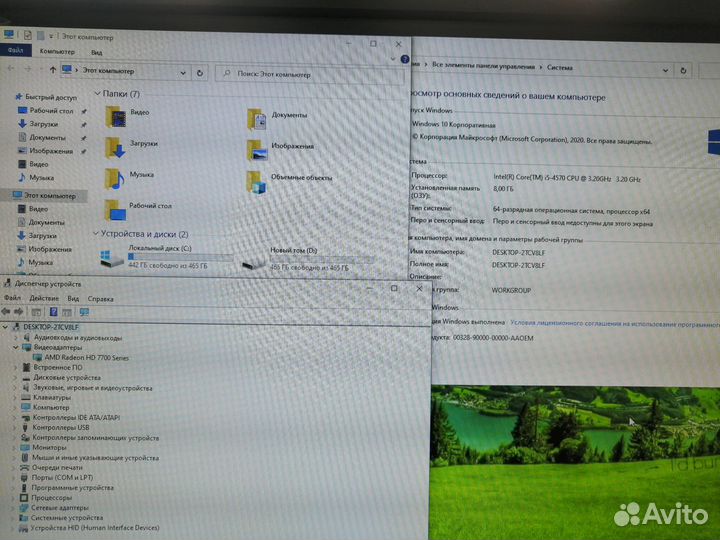Screen dimensions: 720x540
Task: Open the Видео folder icon in Папки
Action: 115,117
